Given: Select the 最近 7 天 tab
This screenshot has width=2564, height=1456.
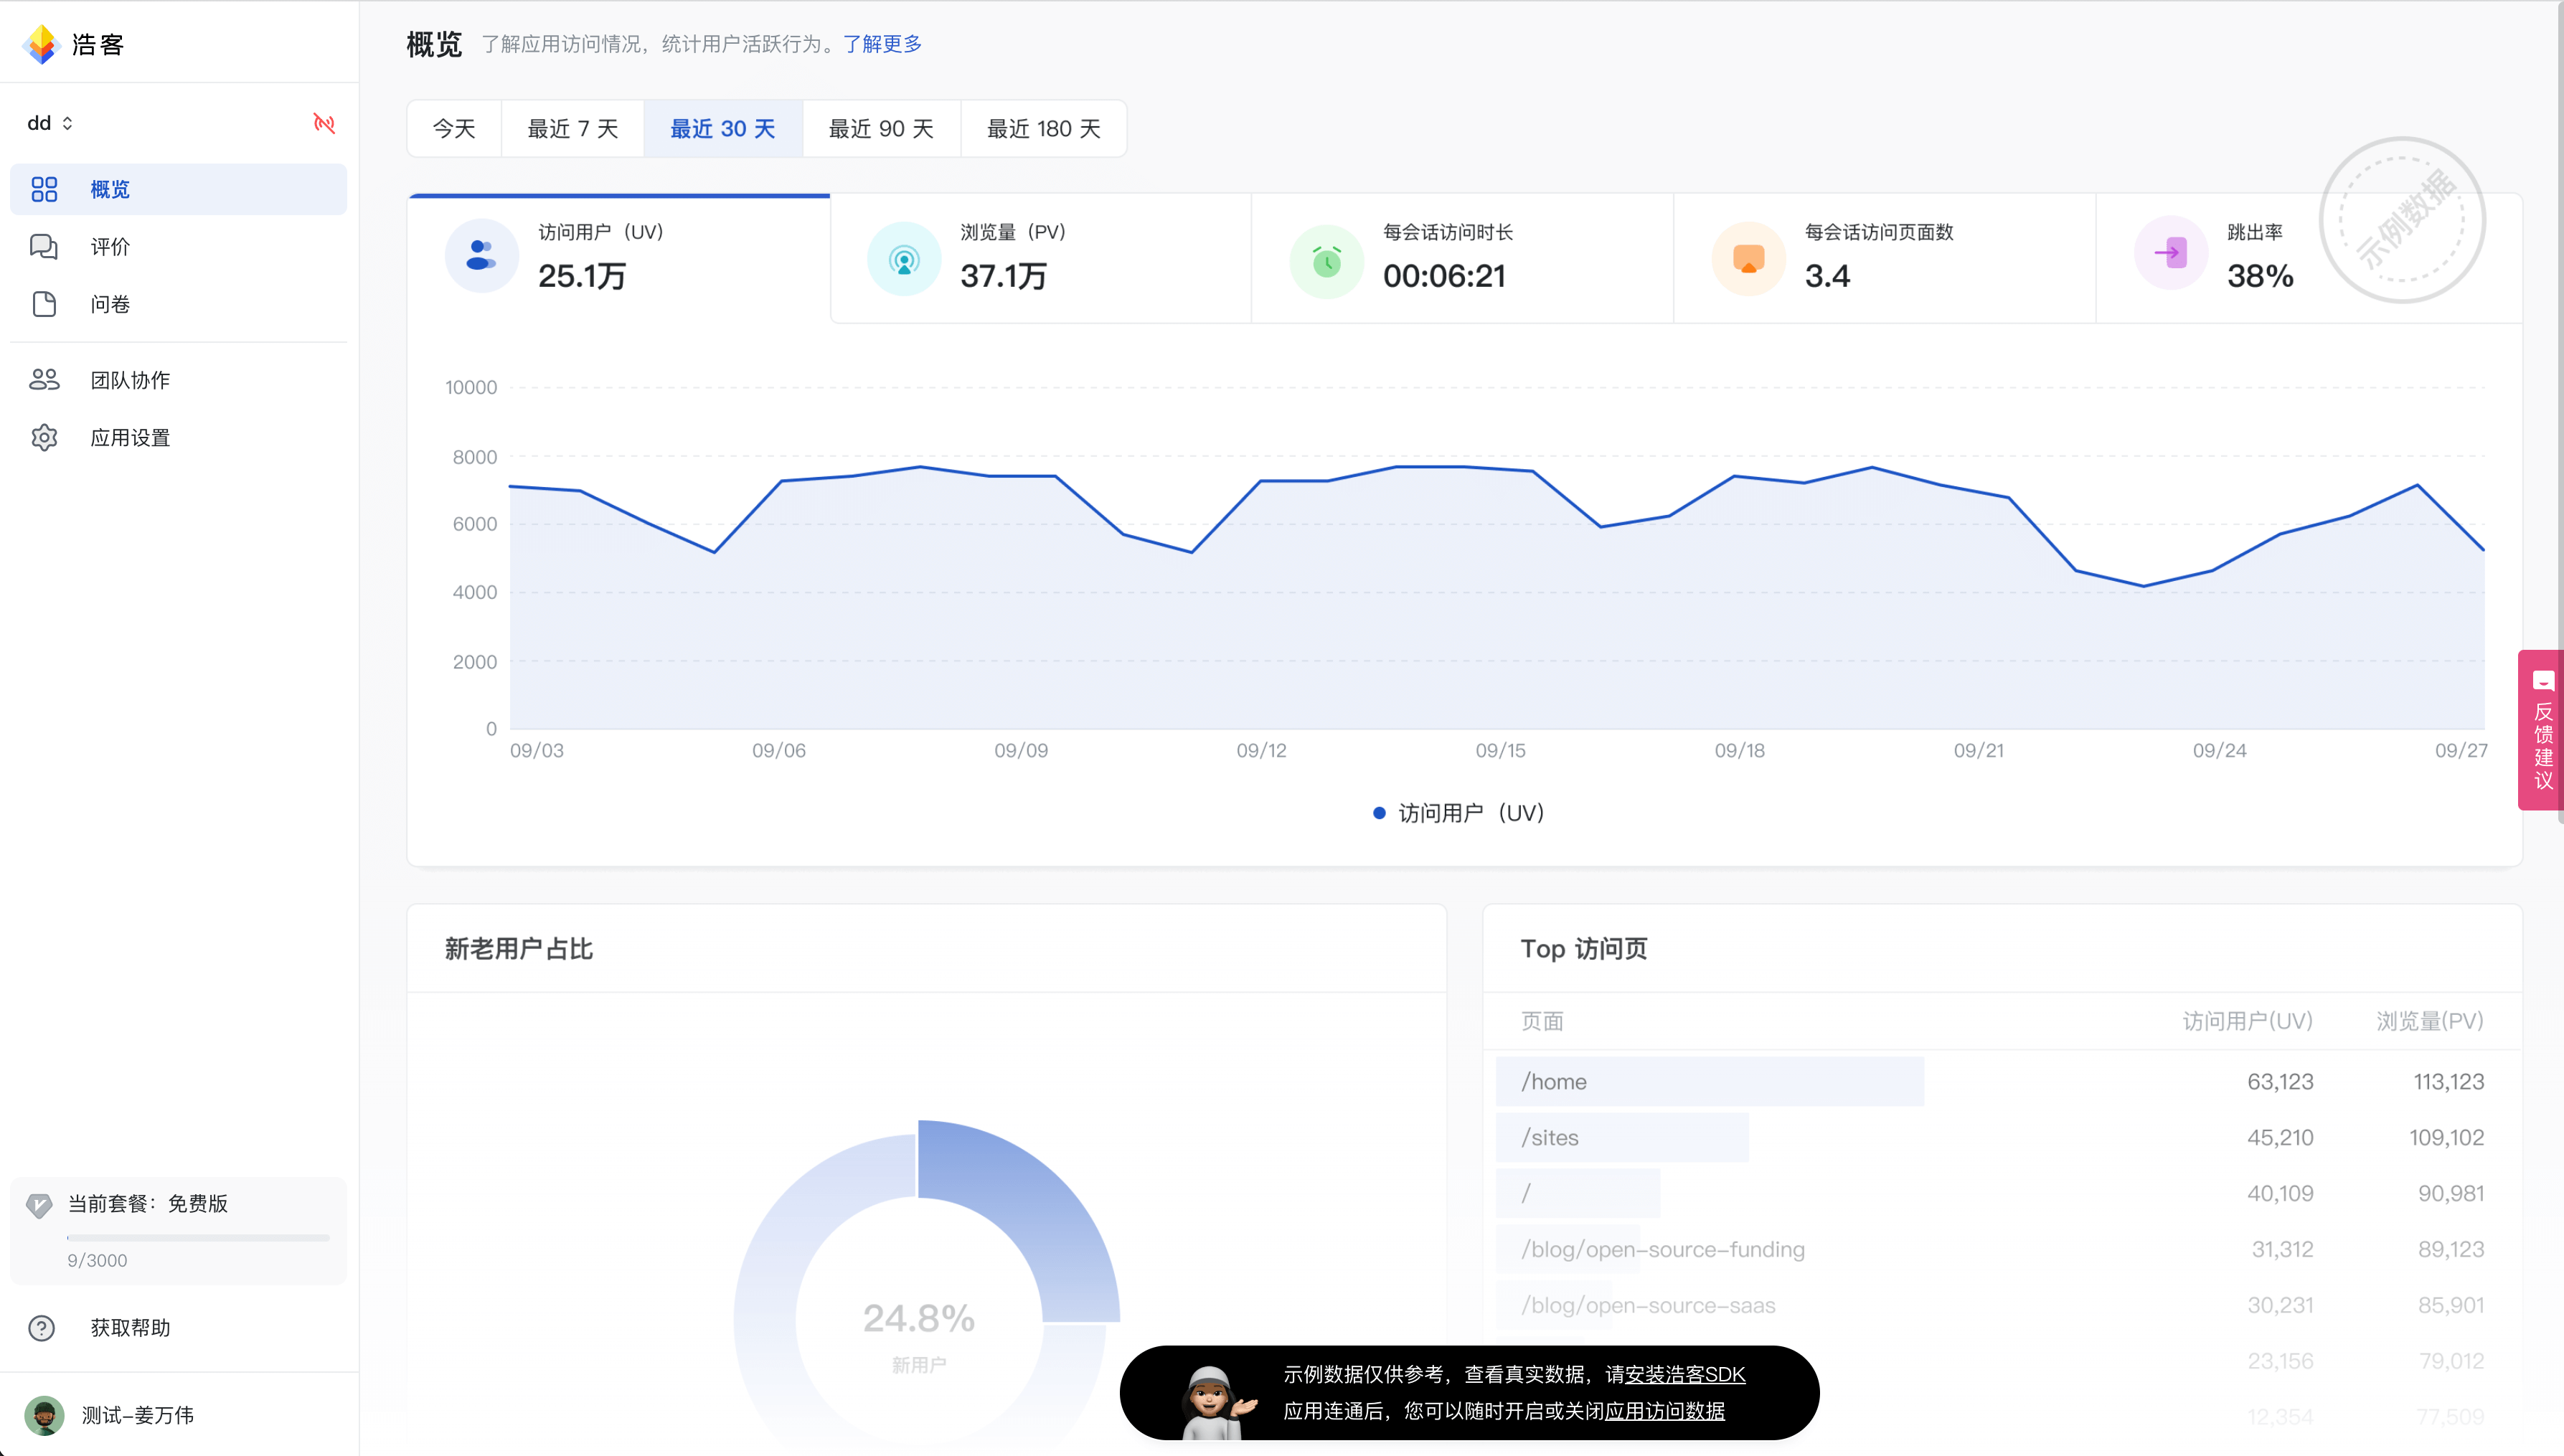Looking at the screenshot, I should click(x=573, y=129).
